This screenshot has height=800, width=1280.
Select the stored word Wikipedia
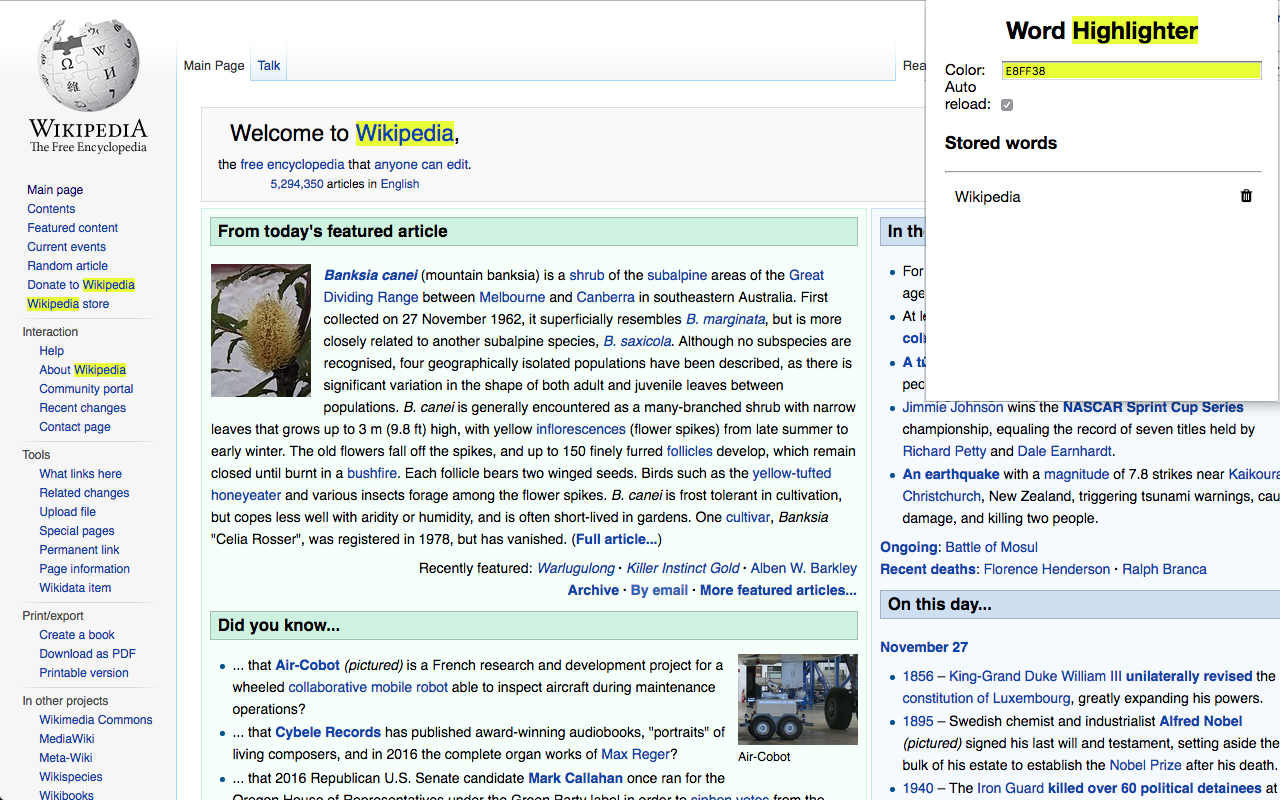pyautogui.click(x=987, y=197)
